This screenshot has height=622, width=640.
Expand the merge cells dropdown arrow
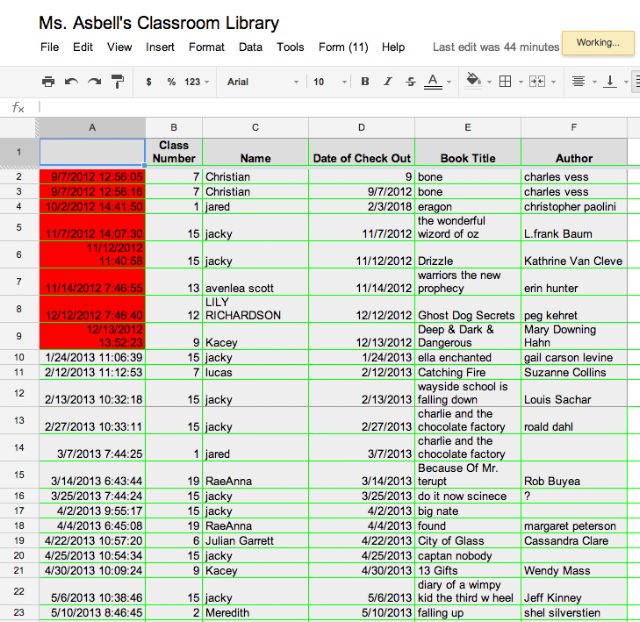coord(553,82)
